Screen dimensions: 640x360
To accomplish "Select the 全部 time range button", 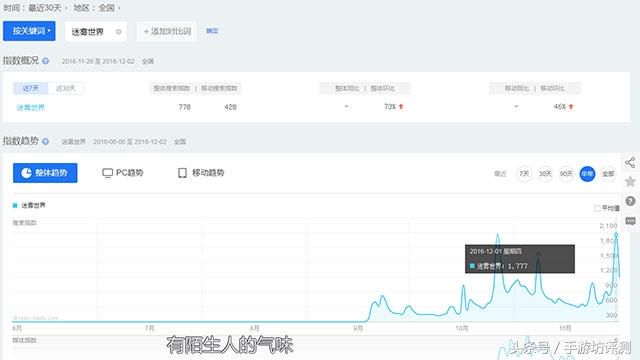I will point(608,174).
